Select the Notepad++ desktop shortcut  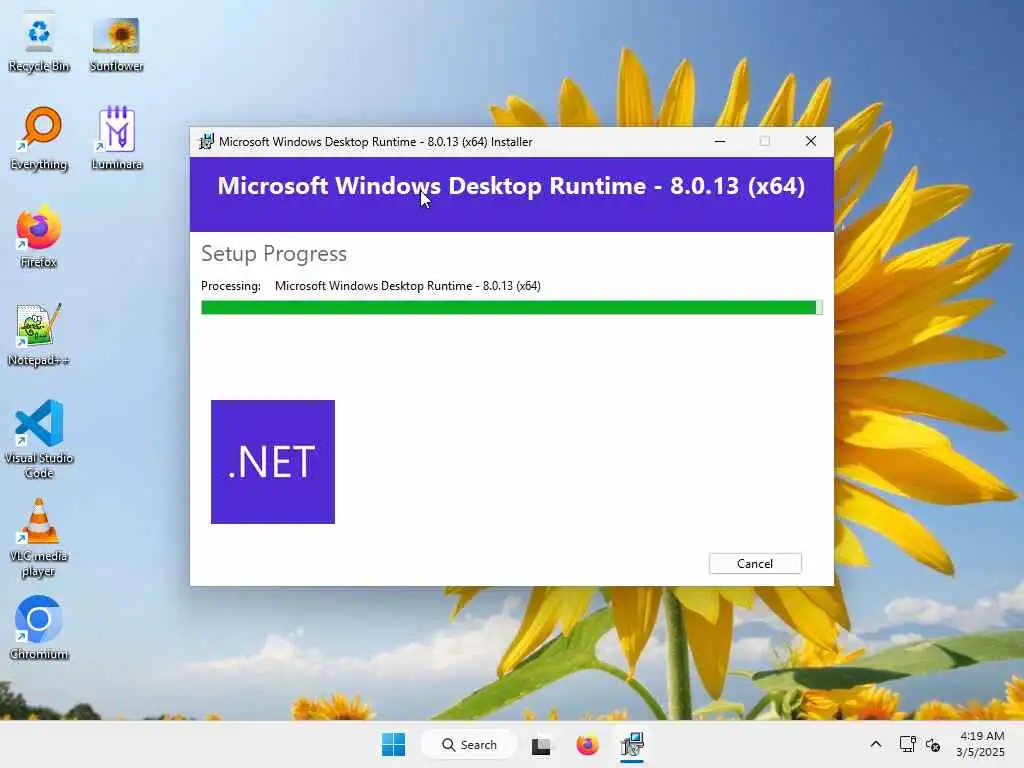[39, 335]
